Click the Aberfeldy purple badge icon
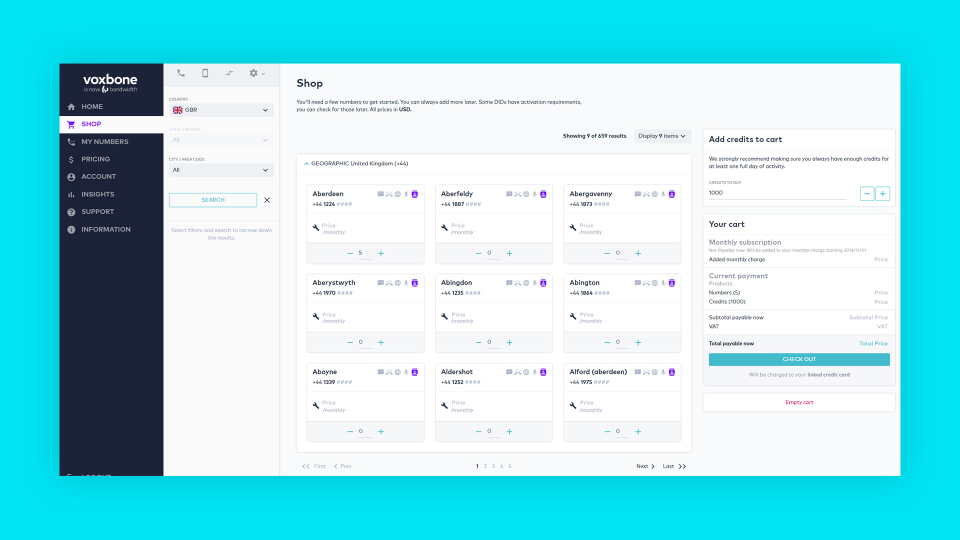Image resolution: width=960 pixels, height=540 pixels. pos(543,194)
